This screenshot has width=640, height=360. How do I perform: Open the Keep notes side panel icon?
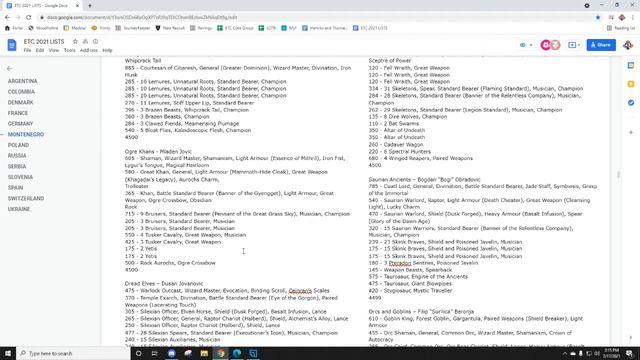[631, 84]
